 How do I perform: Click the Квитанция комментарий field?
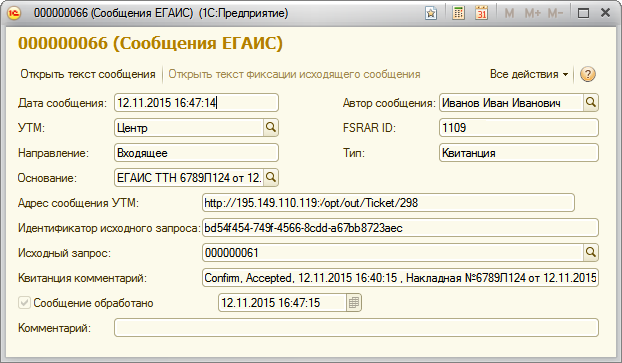coord(400,278)
